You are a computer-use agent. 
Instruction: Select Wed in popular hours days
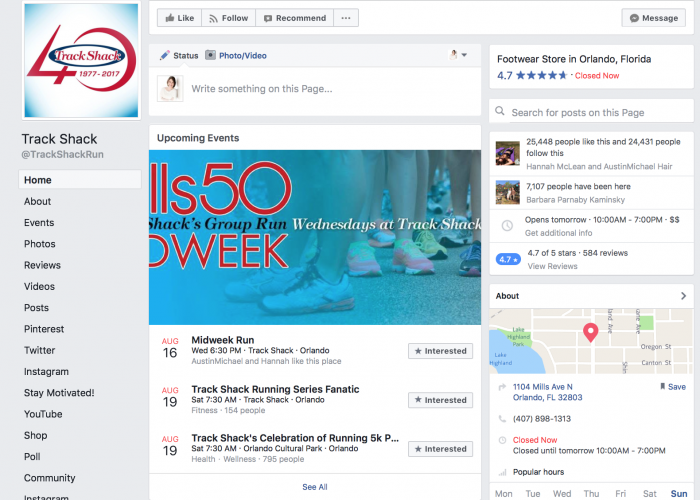pyautogui.click(x=562, y=494)
